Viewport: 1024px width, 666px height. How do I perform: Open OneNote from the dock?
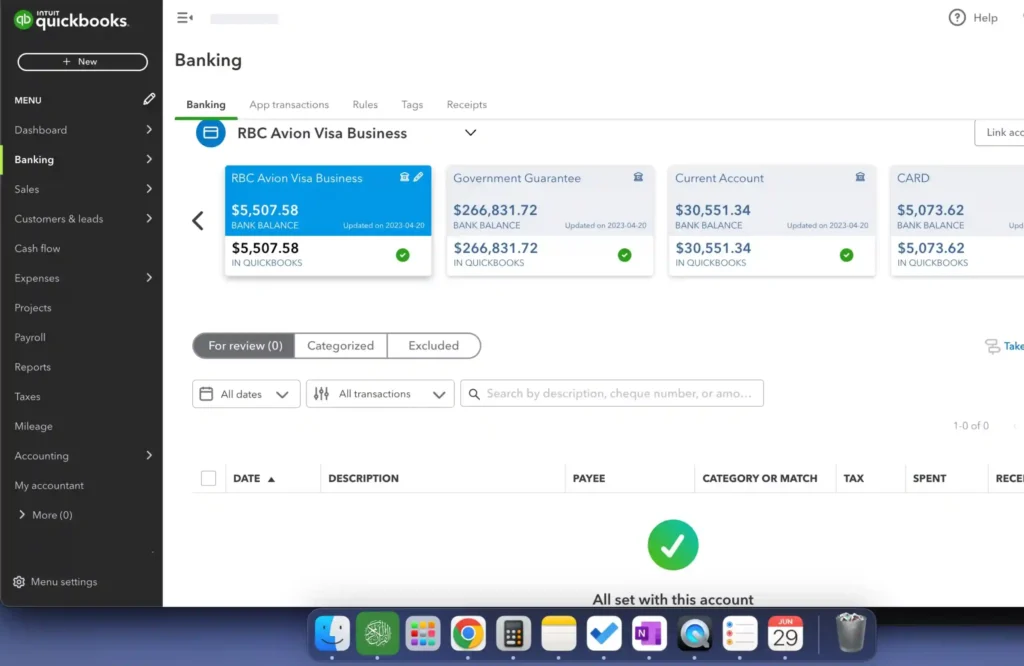[648, 633]
